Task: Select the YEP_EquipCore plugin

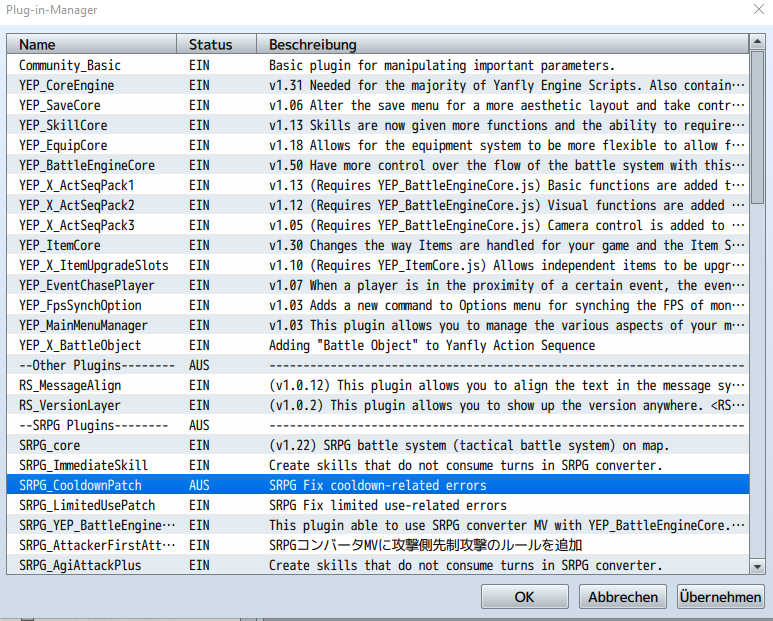Action: coord(378,145)
